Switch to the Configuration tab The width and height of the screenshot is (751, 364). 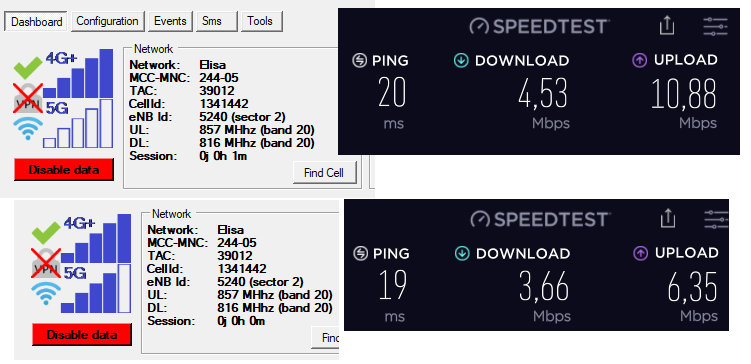tap(107, 22)
